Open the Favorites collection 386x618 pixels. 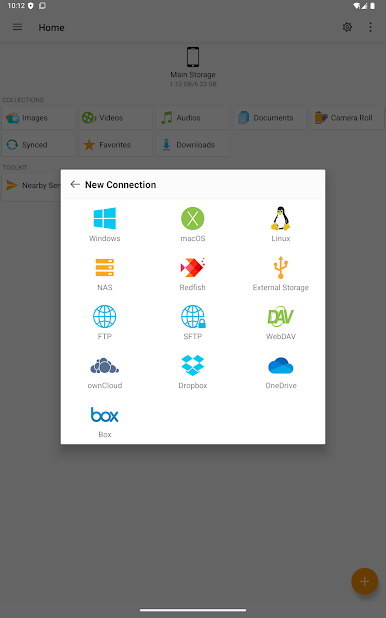116,145
